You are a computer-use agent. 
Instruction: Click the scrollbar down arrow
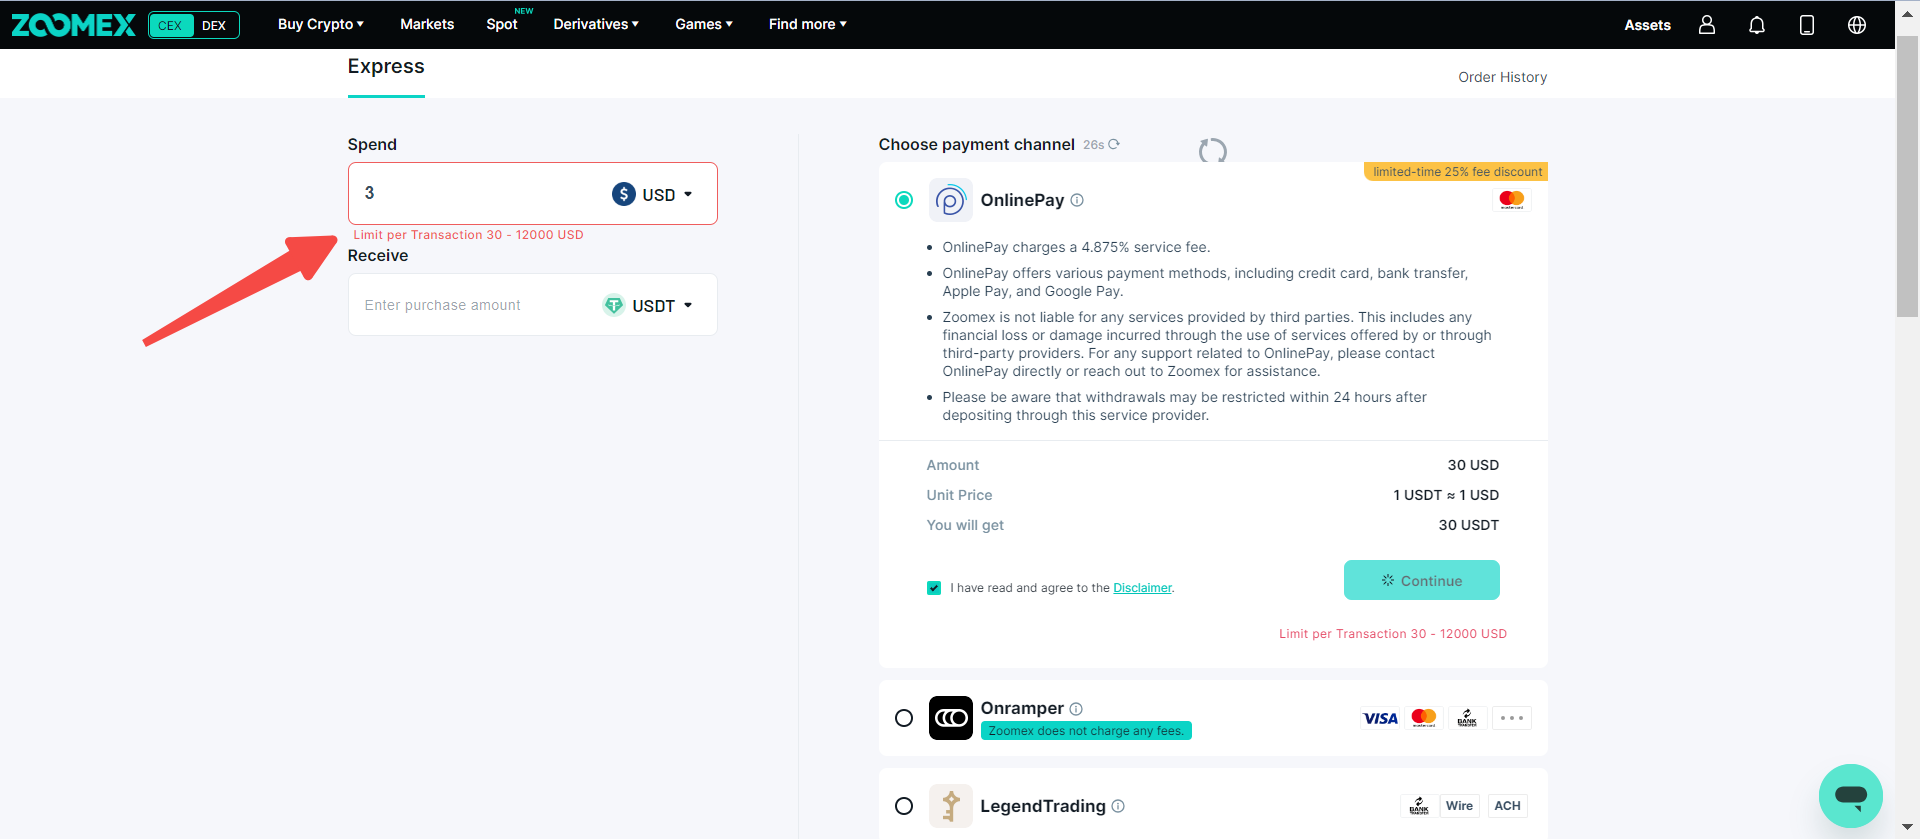click(1908, 828)
